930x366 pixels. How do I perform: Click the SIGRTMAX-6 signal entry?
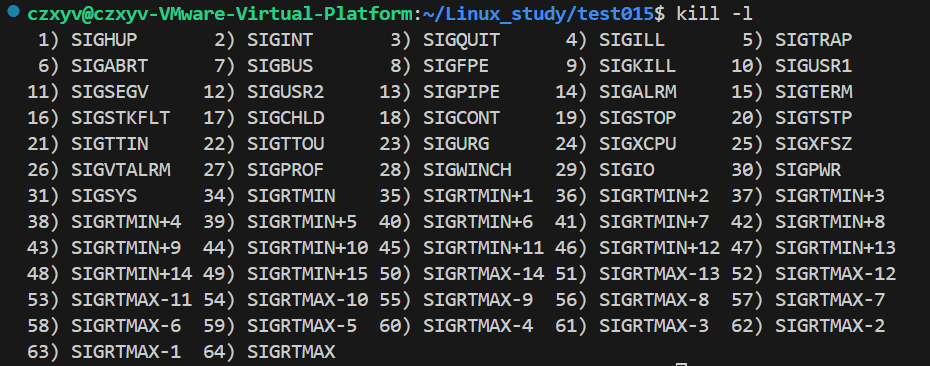click(x=126, y=326)
